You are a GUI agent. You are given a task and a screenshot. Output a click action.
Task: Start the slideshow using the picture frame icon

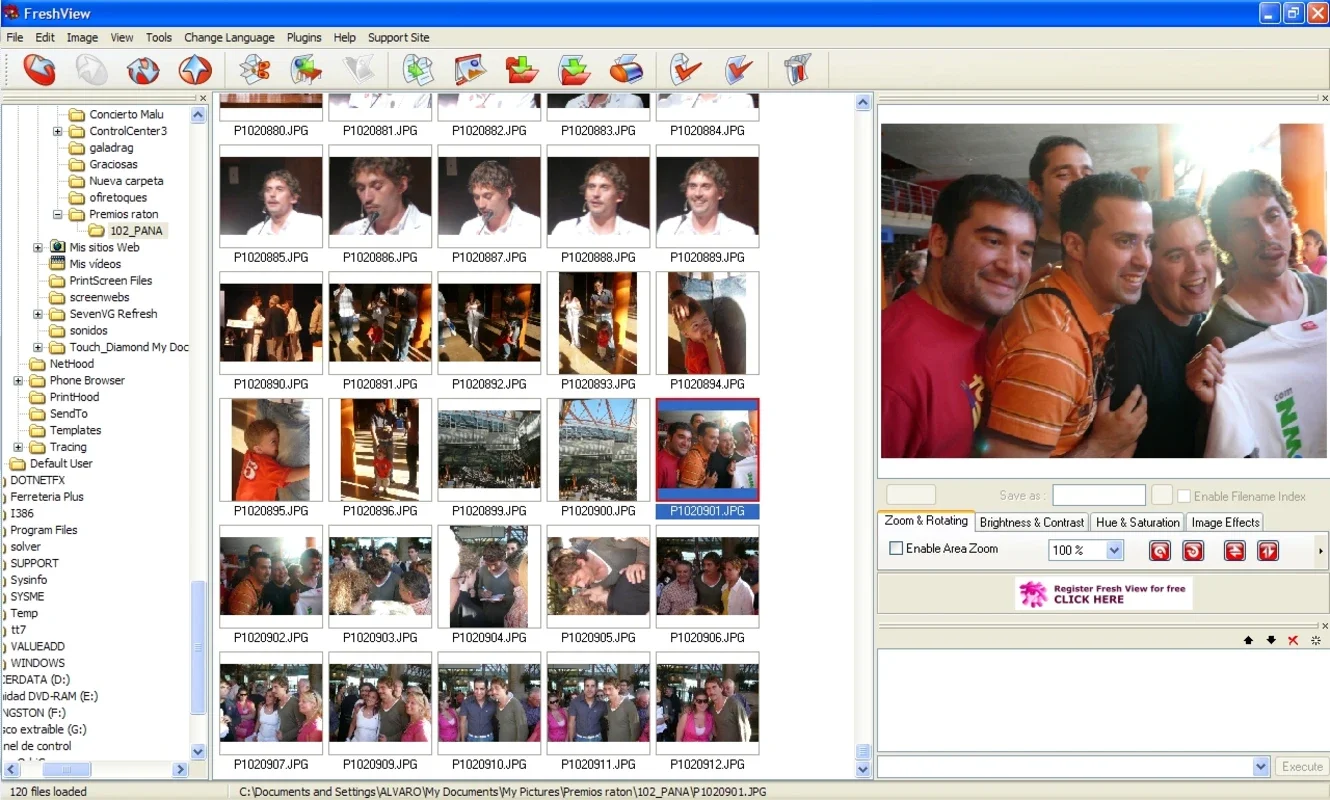[x=470, y=70]
